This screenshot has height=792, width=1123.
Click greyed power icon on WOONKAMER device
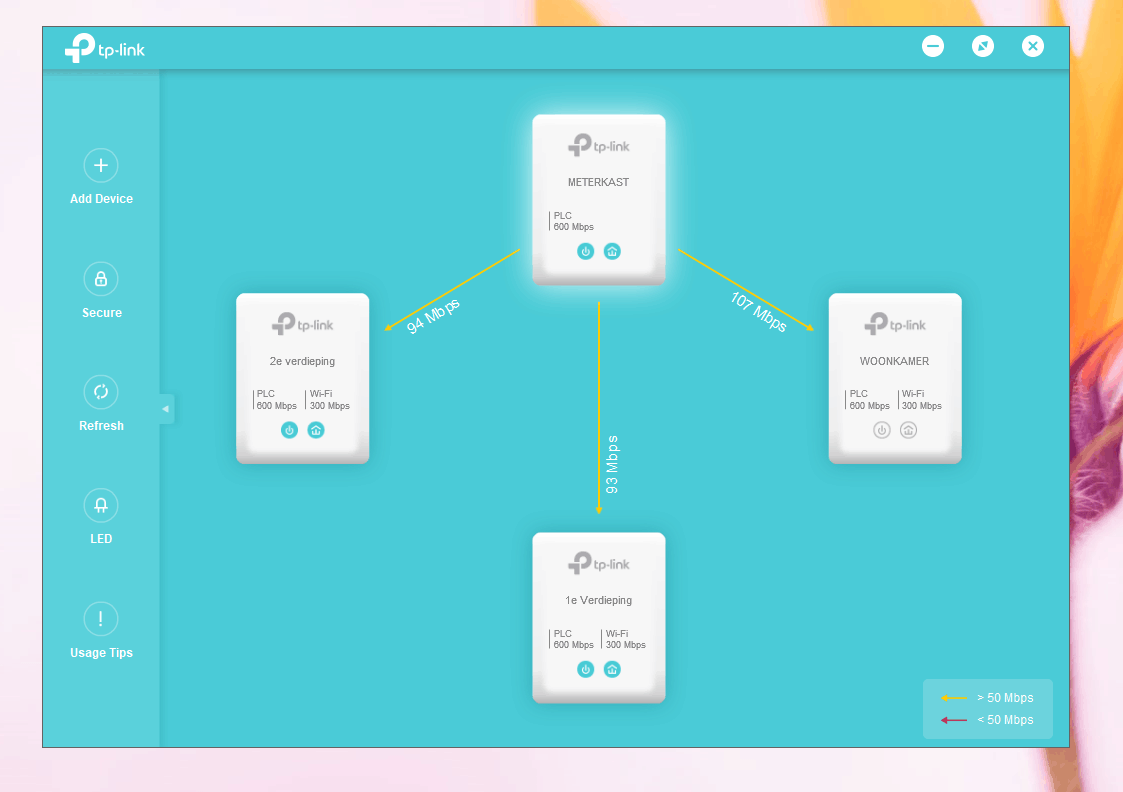coord(882,430)
